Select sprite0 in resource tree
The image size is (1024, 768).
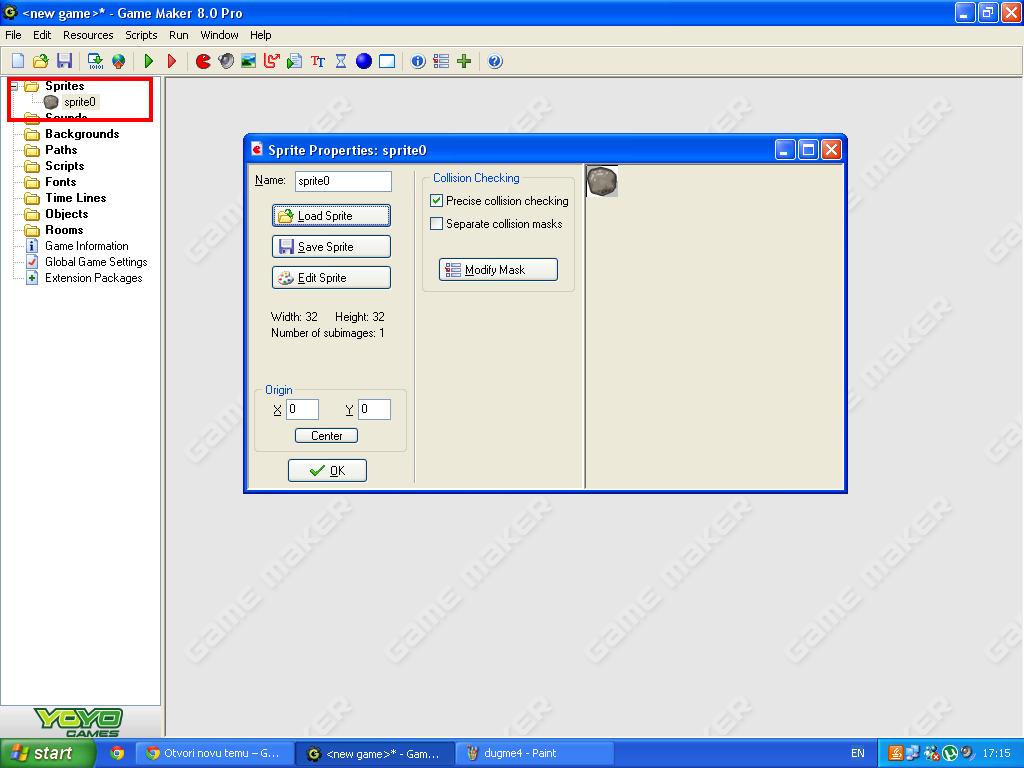point(79,102)
